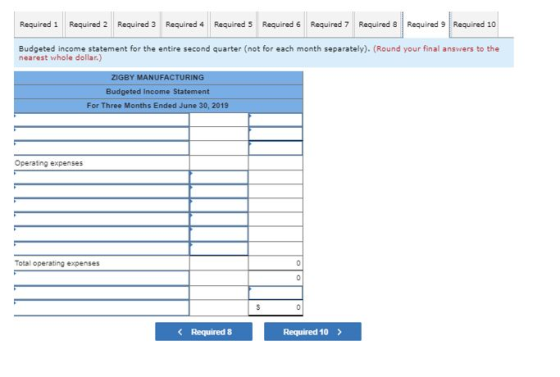Open the label dropdown directly above Operating expenses

click(x=101, y=148)
